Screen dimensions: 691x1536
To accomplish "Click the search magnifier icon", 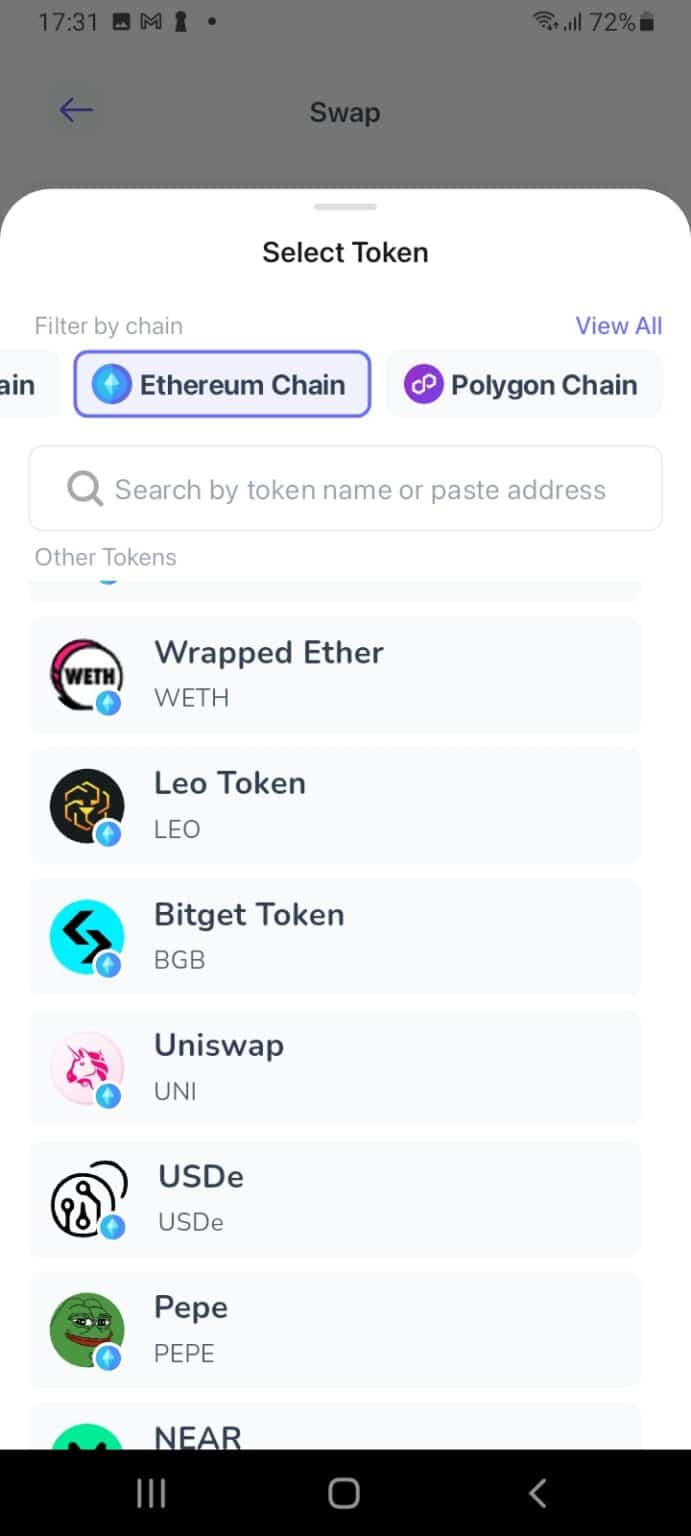I will coord(84,489).
